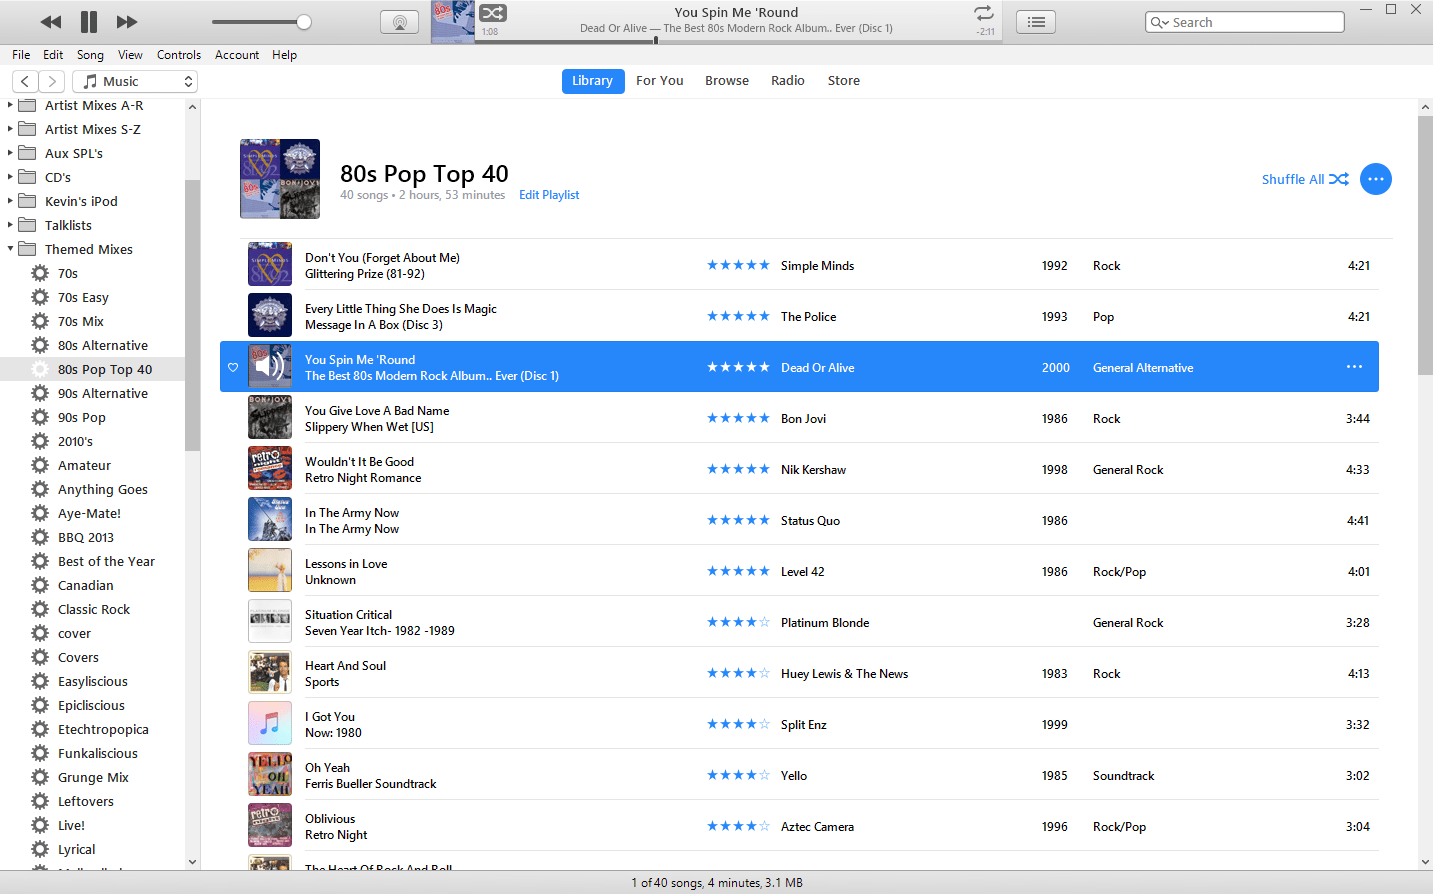Expand the Aux SPL's folder

coord(10,153)
